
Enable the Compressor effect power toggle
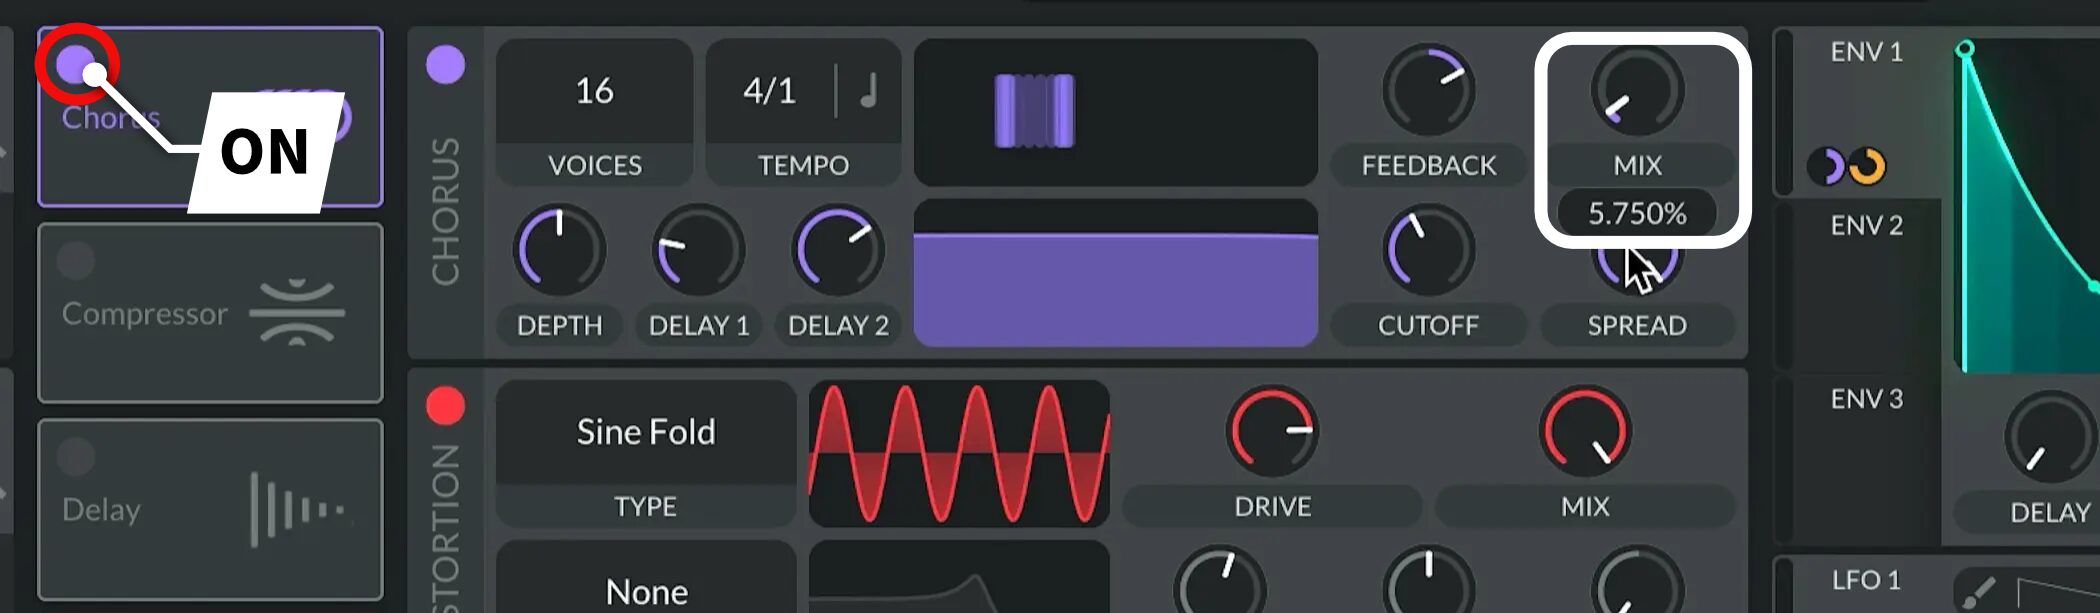tap(76, 261)
